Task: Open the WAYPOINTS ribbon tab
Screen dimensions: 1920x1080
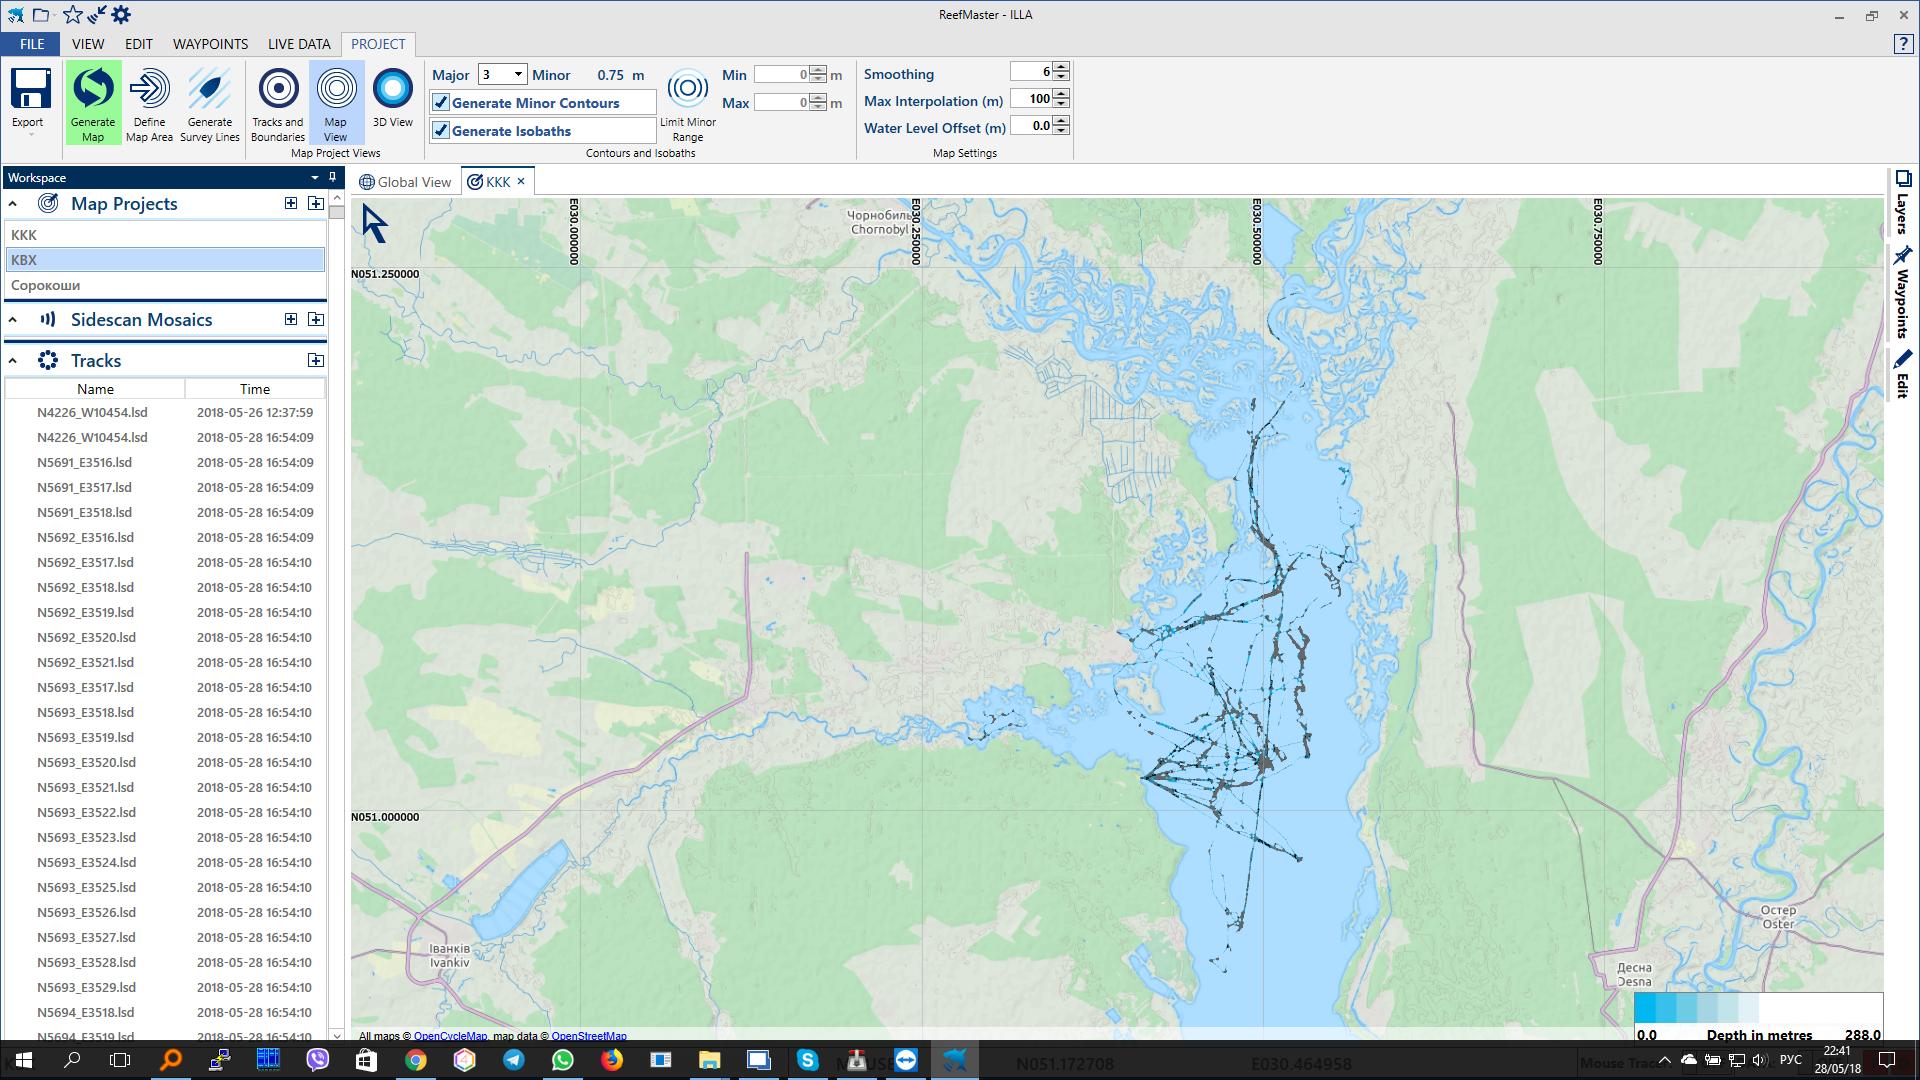Action: coord(210,44)
